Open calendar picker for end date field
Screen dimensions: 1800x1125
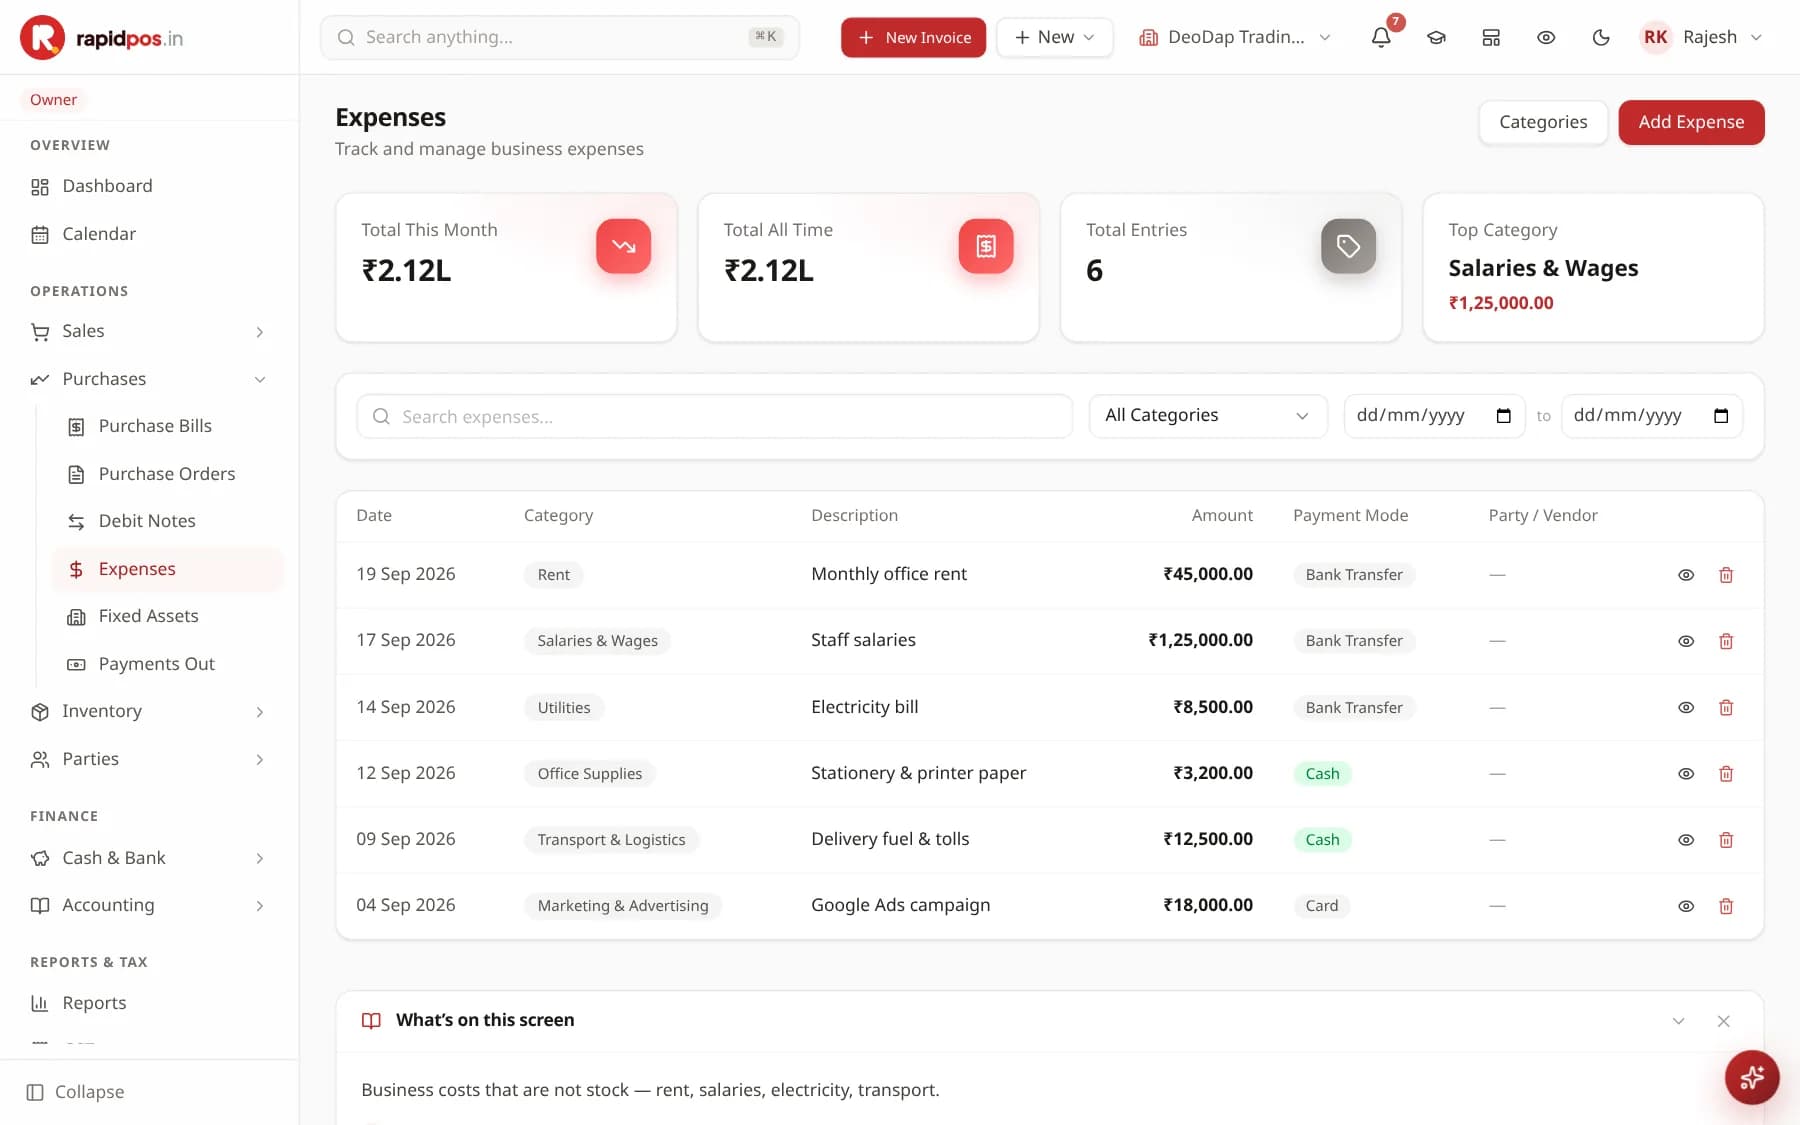click(1721, 416)
